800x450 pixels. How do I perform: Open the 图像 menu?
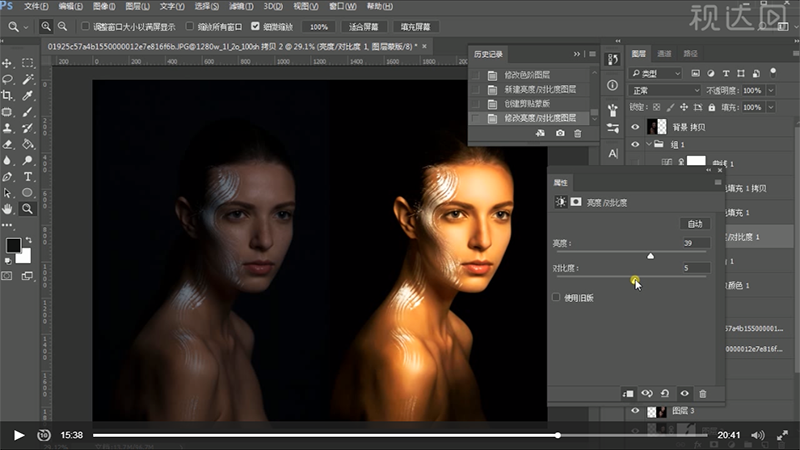tap(104, 6)
